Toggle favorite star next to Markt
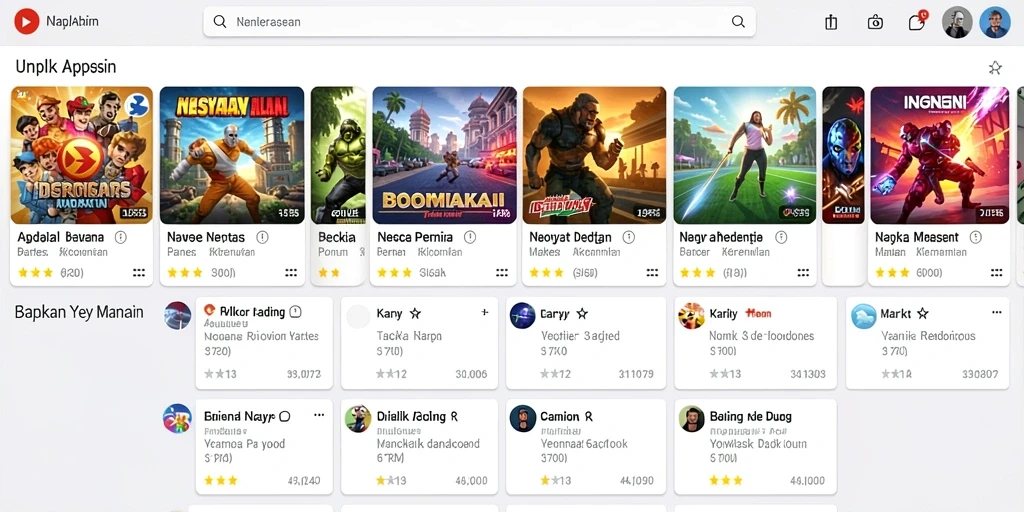This screenshot has height=512, width=1024. click(922, 314)
